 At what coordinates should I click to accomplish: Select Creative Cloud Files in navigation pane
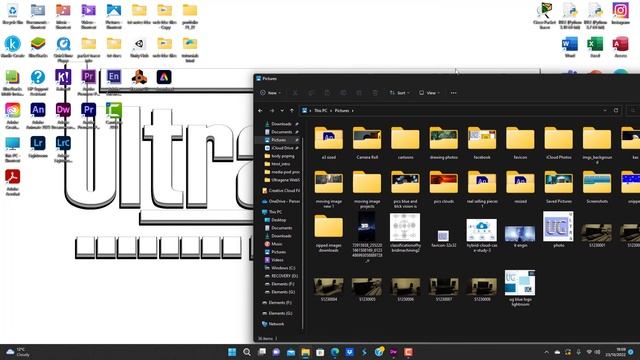click(x=281, y=191)
